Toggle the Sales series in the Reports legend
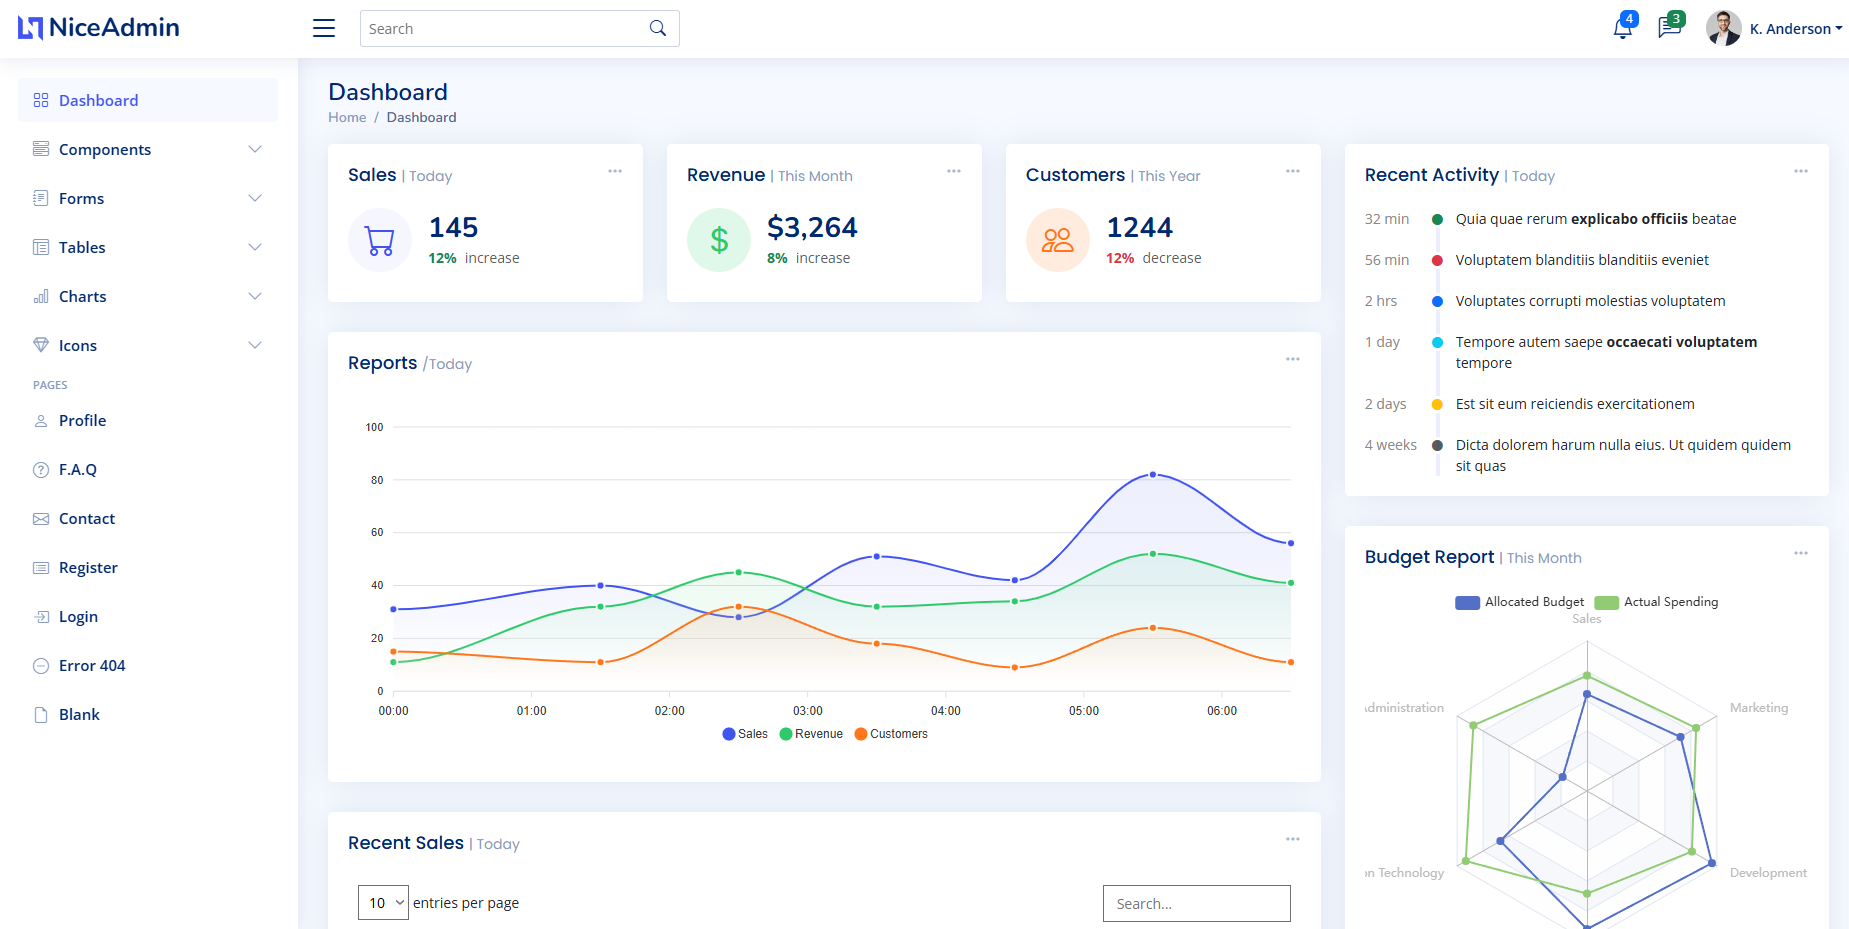This screenshot has height=929, width=1849. 744,733
